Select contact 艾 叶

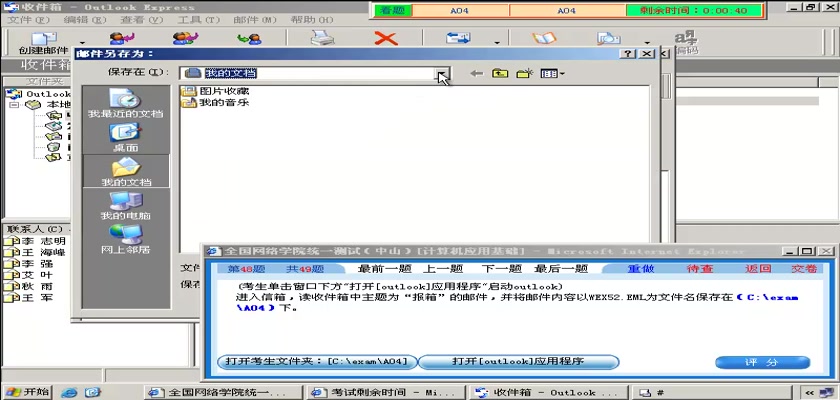click(x=29, y=275)
